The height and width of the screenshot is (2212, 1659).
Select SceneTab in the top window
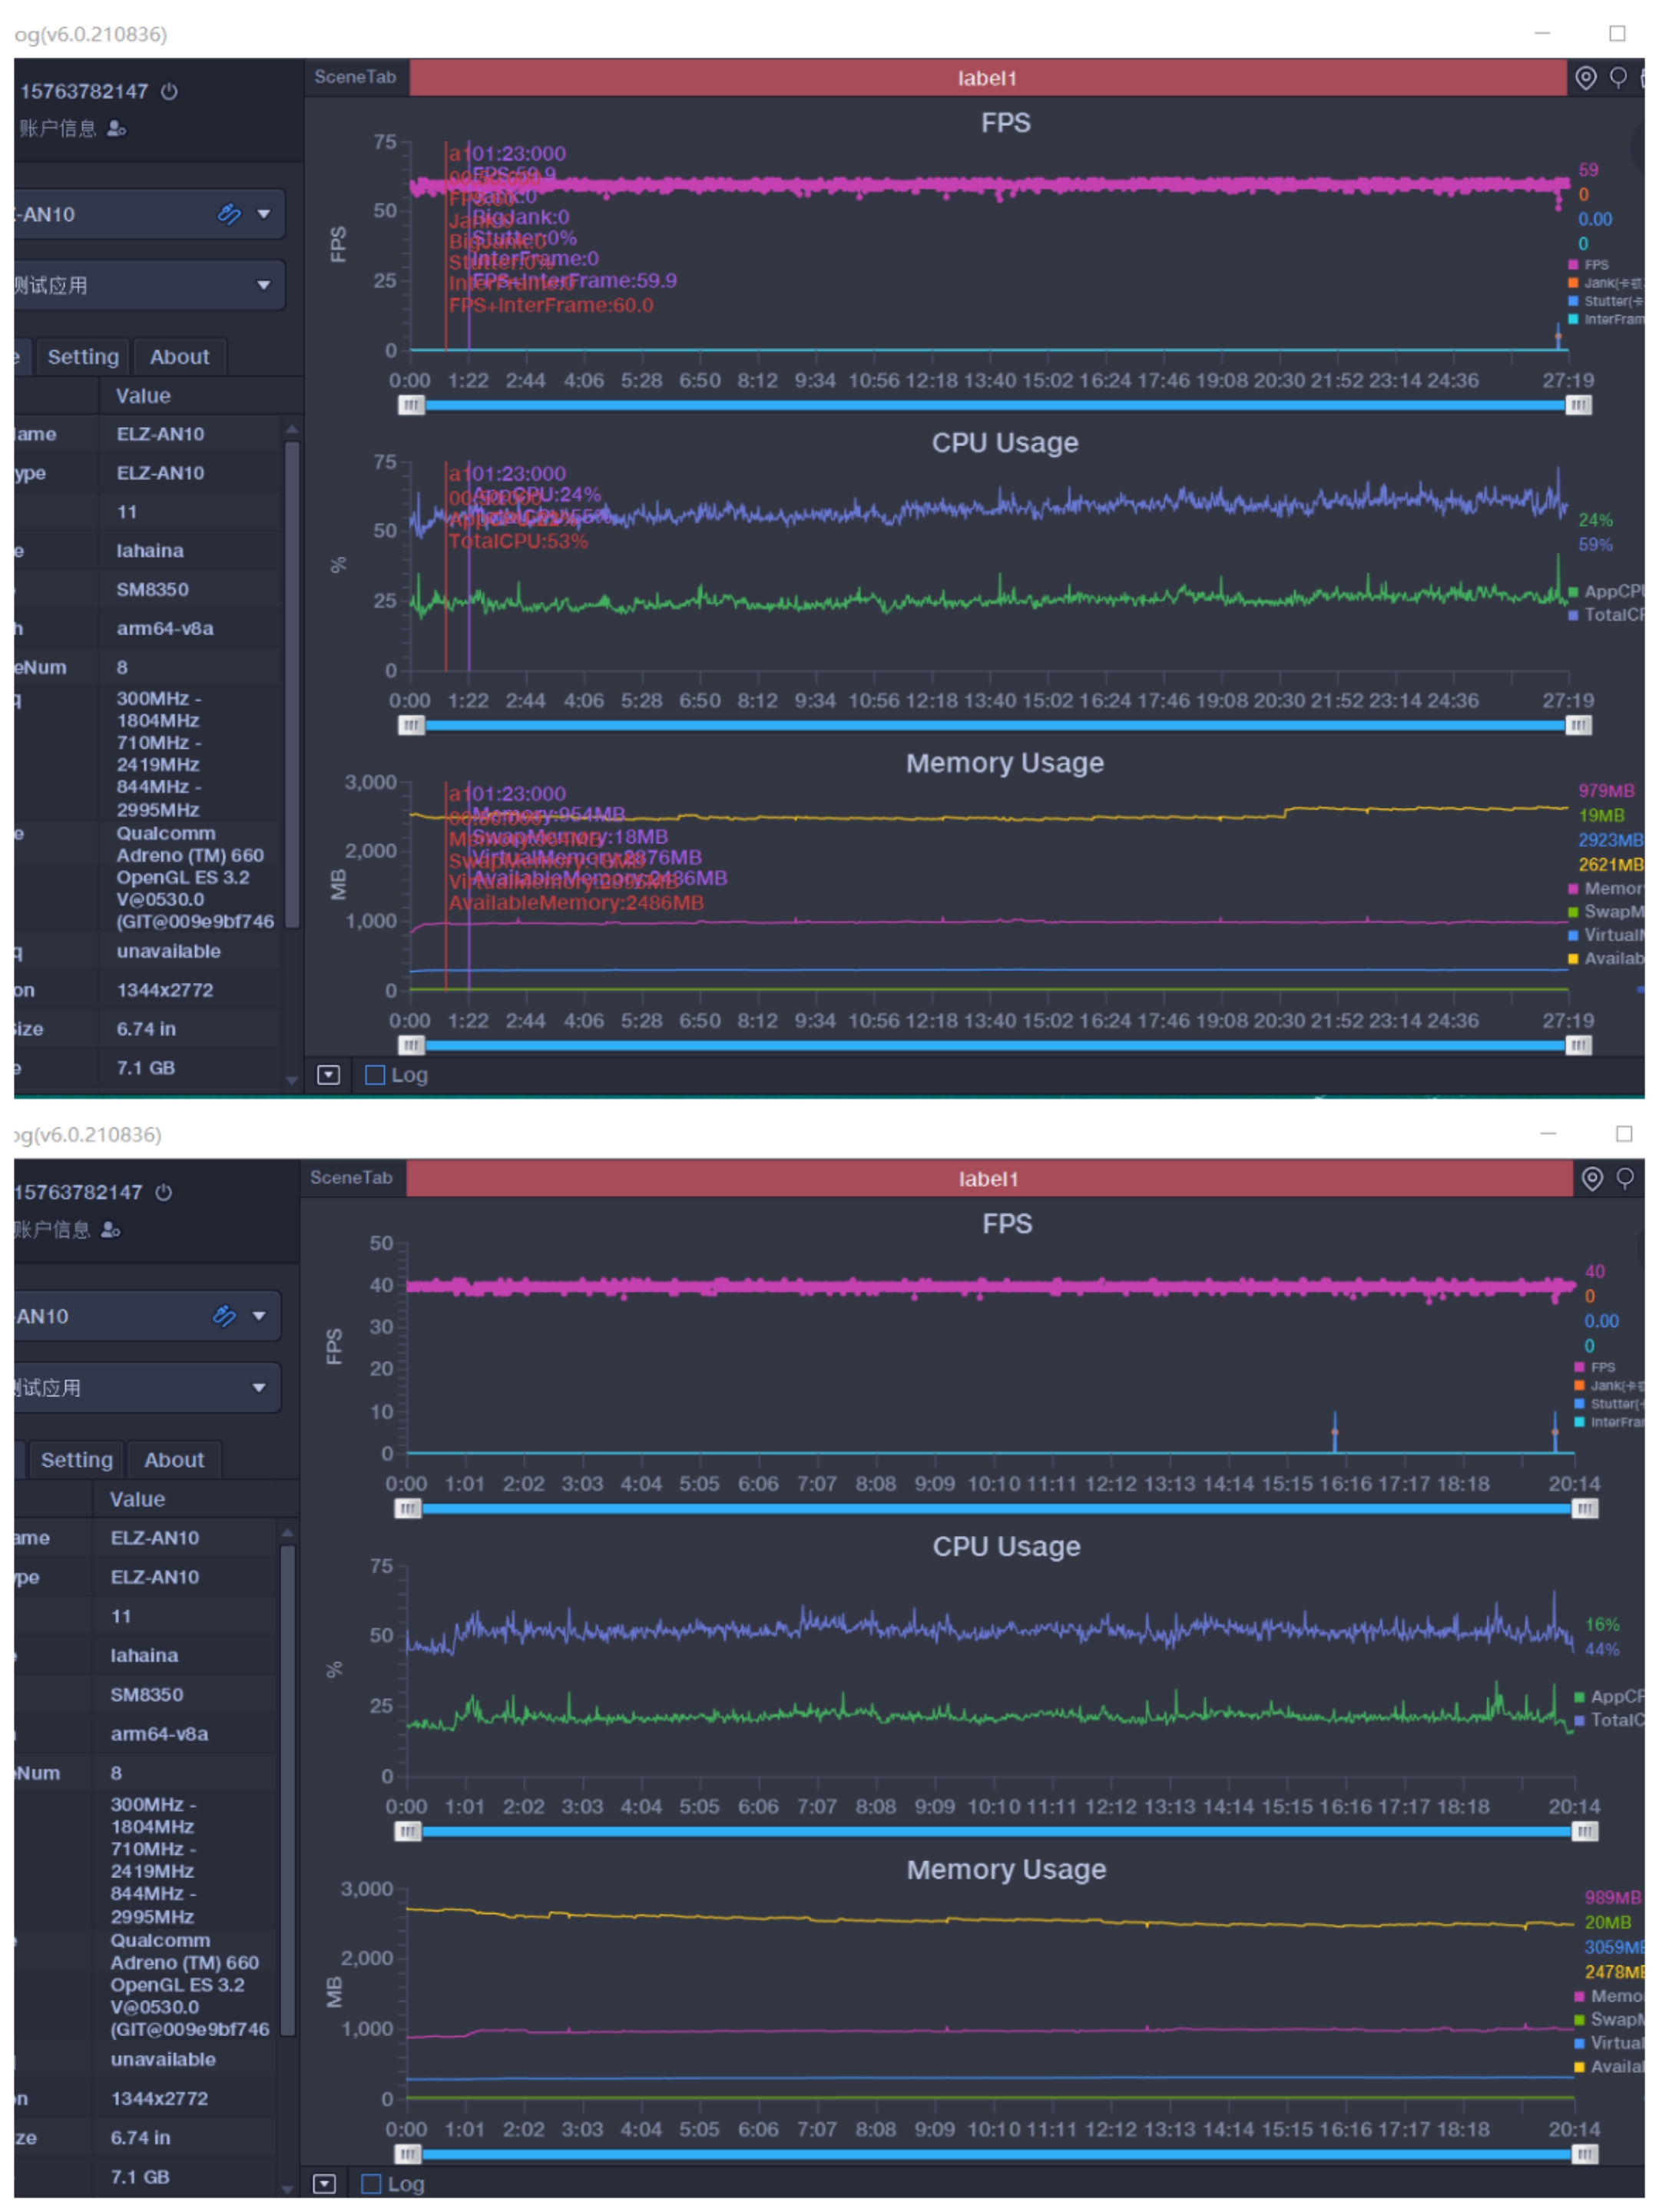click(355, 77)
